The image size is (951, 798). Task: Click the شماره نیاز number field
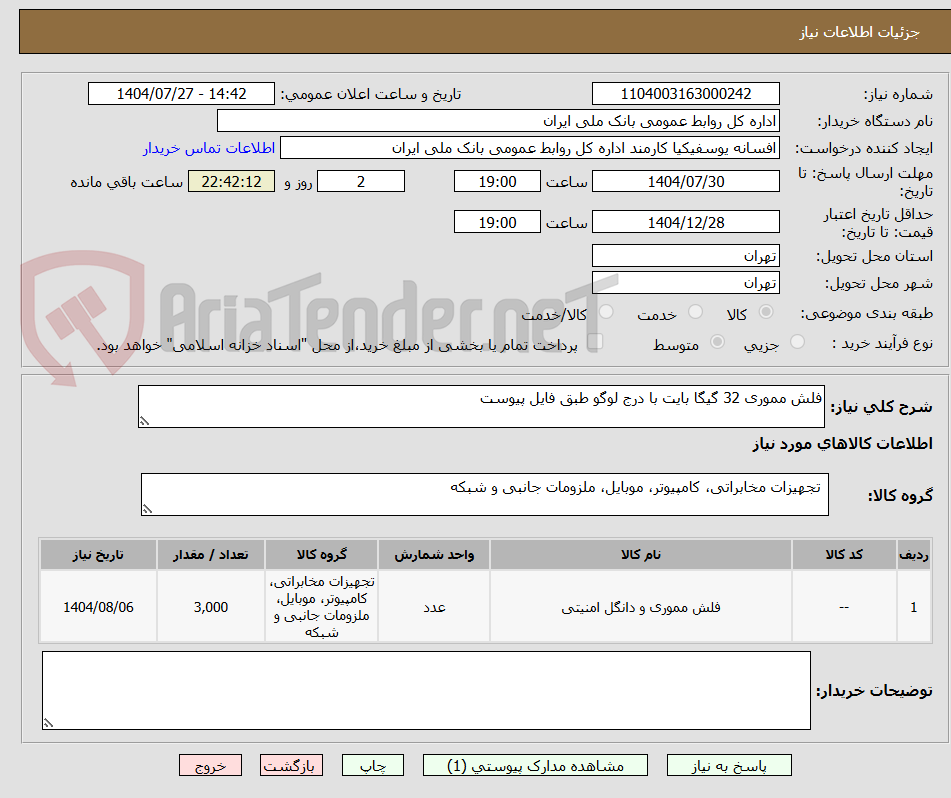(686, 93)
